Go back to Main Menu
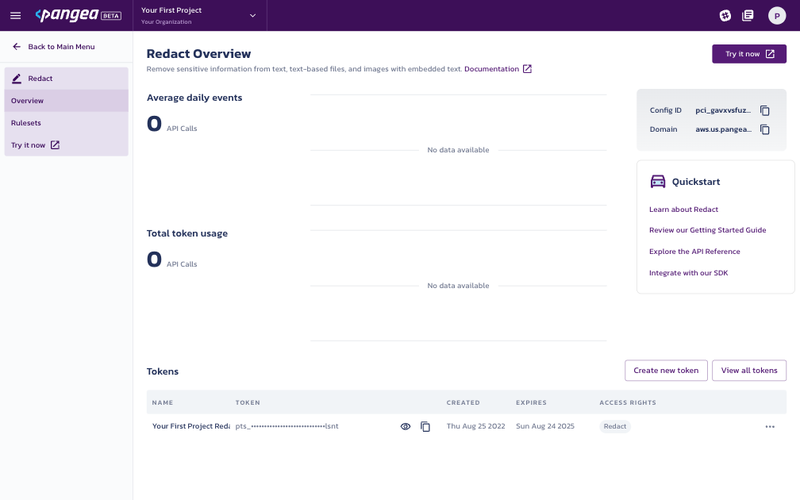This screenshot has height=500, width=800. [60, 47]
